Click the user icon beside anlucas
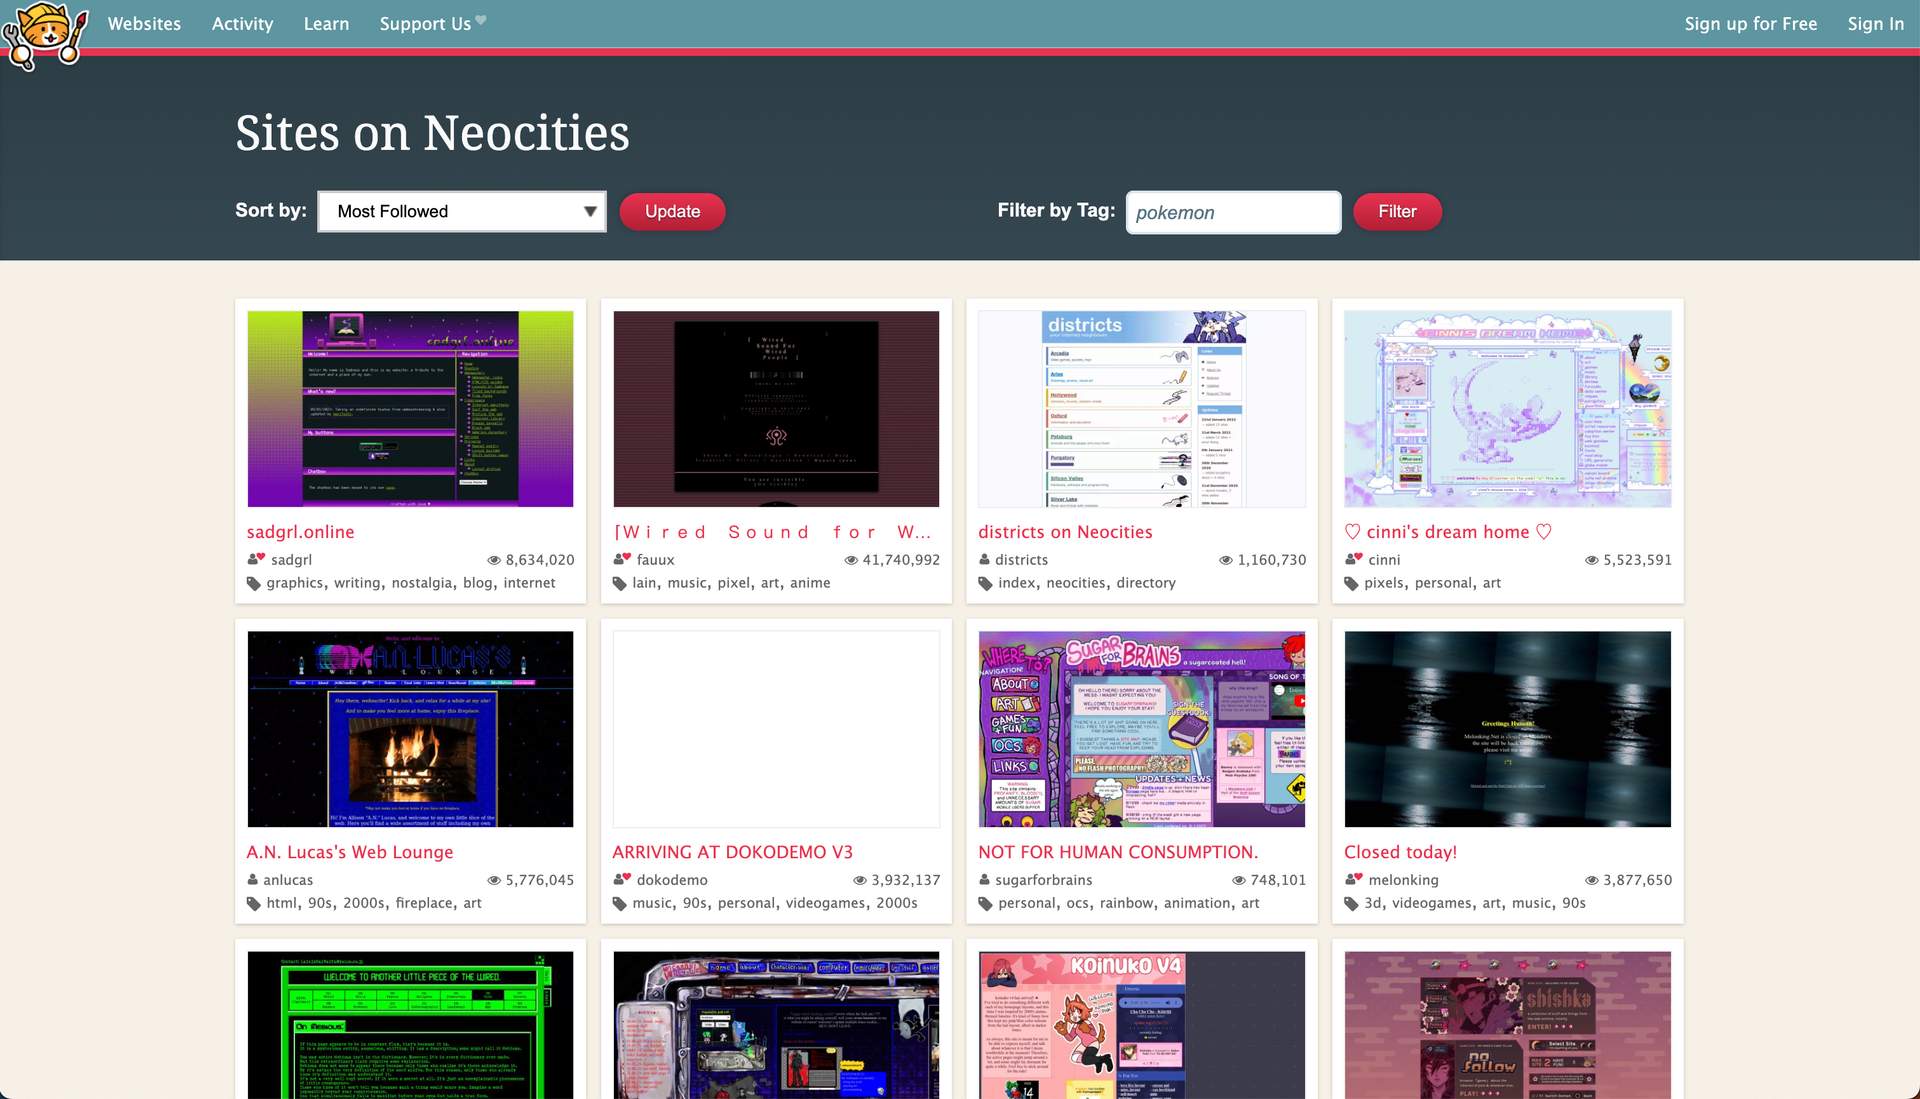 [x=252, y=880]
